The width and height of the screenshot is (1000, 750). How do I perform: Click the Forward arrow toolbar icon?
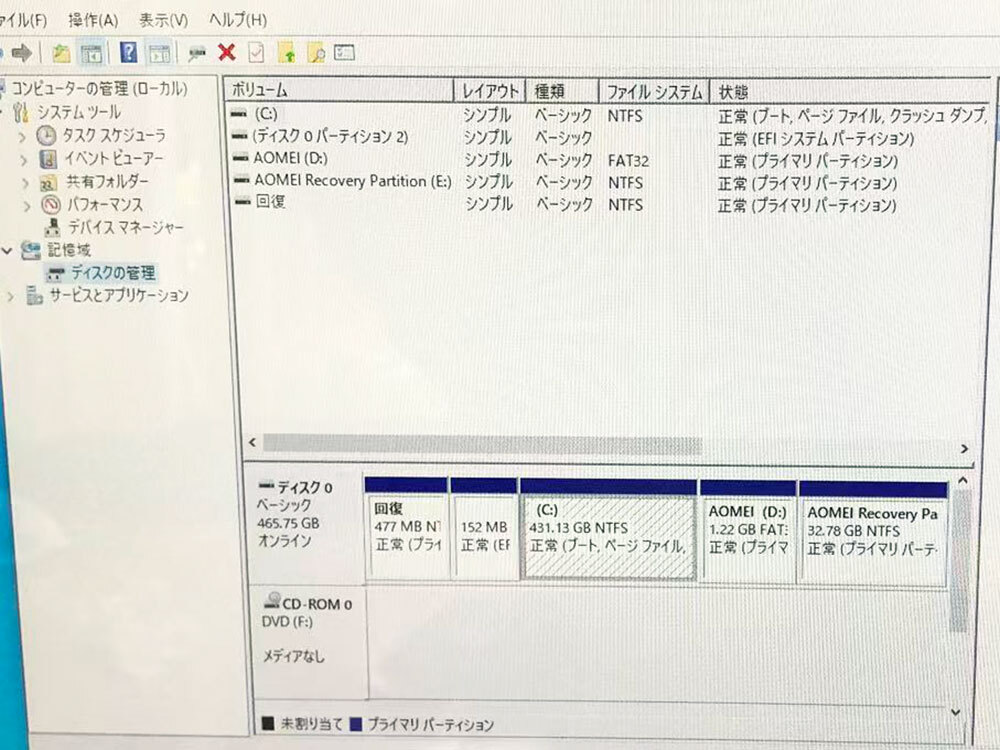tap(22, 52)
